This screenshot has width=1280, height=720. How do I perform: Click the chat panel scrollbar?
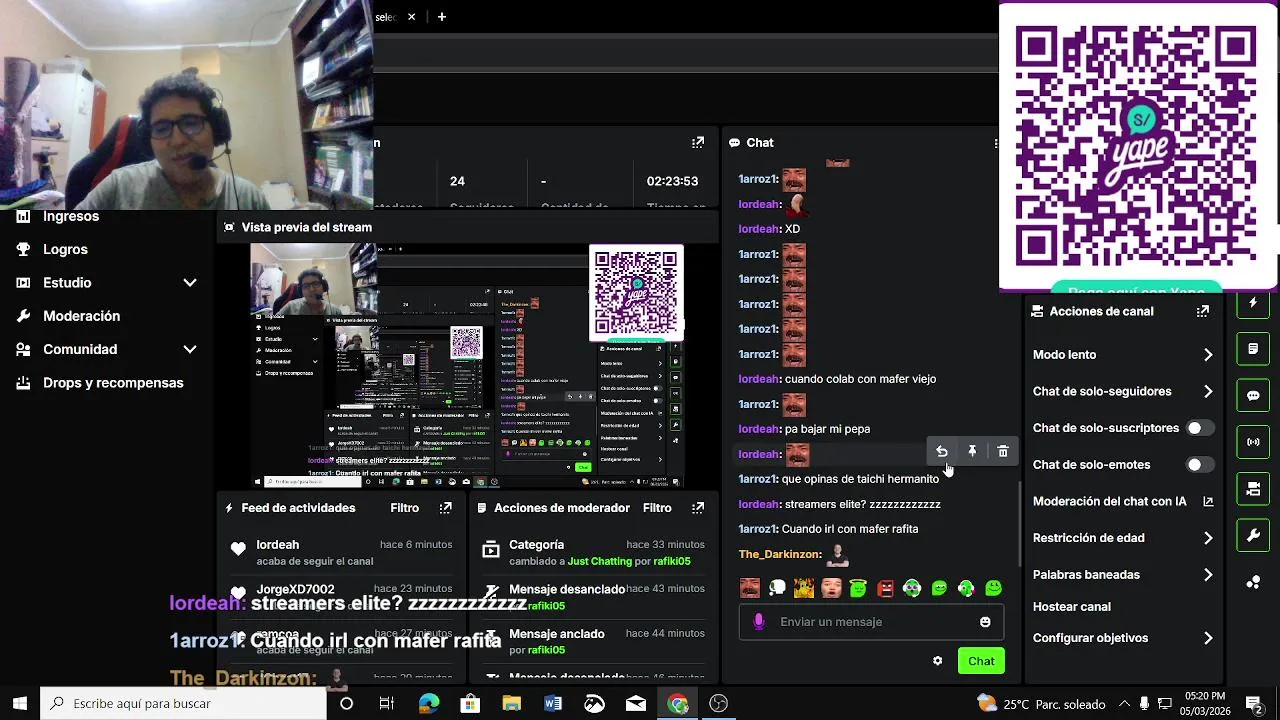point(1020,523)
